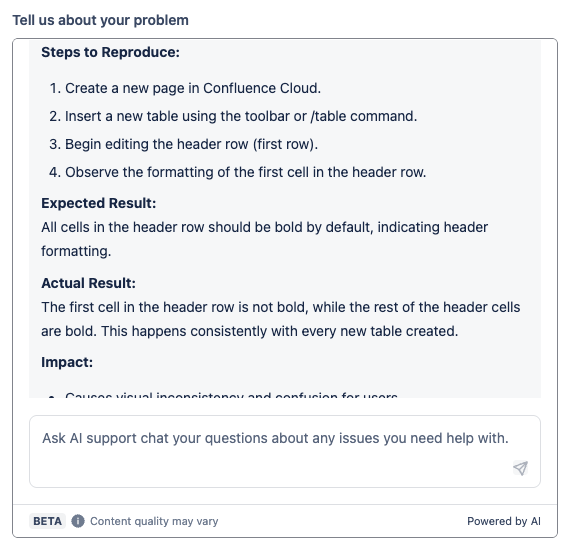Click the BETA badge label

[48, 521]
